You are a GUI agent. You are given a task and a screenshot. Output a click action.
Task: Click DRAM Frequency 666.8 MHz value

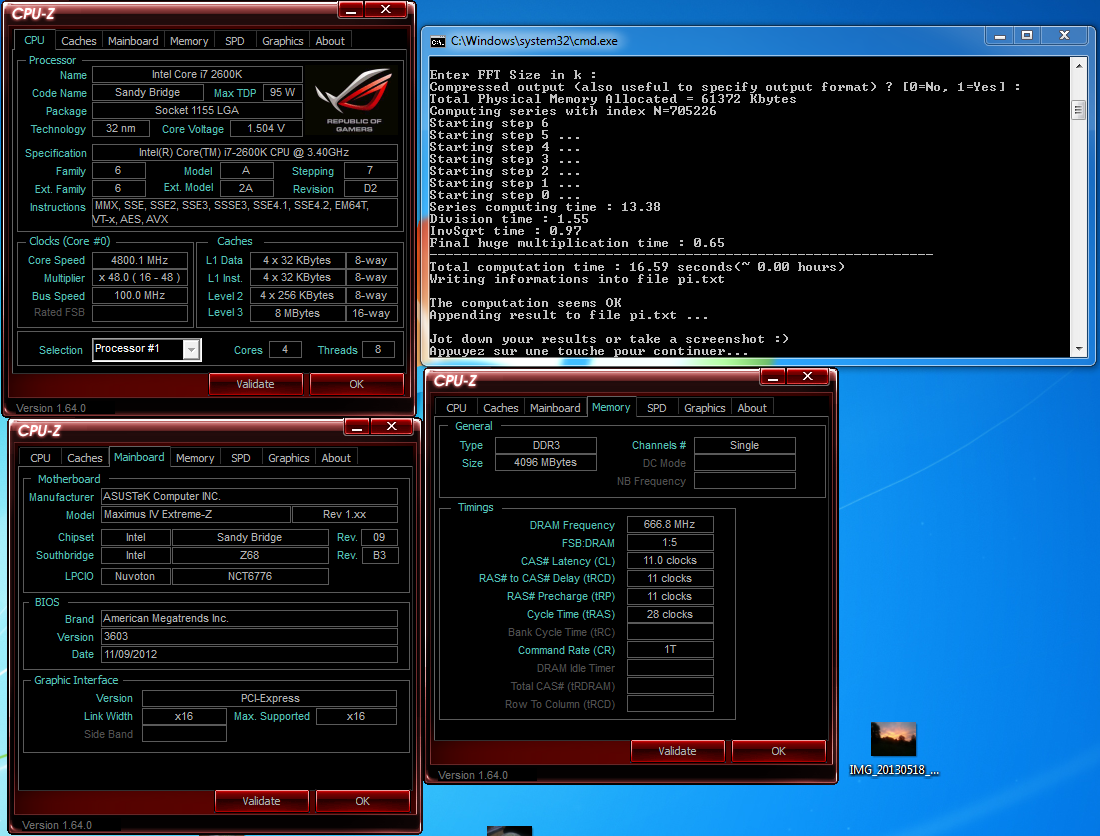coord(670,525)
